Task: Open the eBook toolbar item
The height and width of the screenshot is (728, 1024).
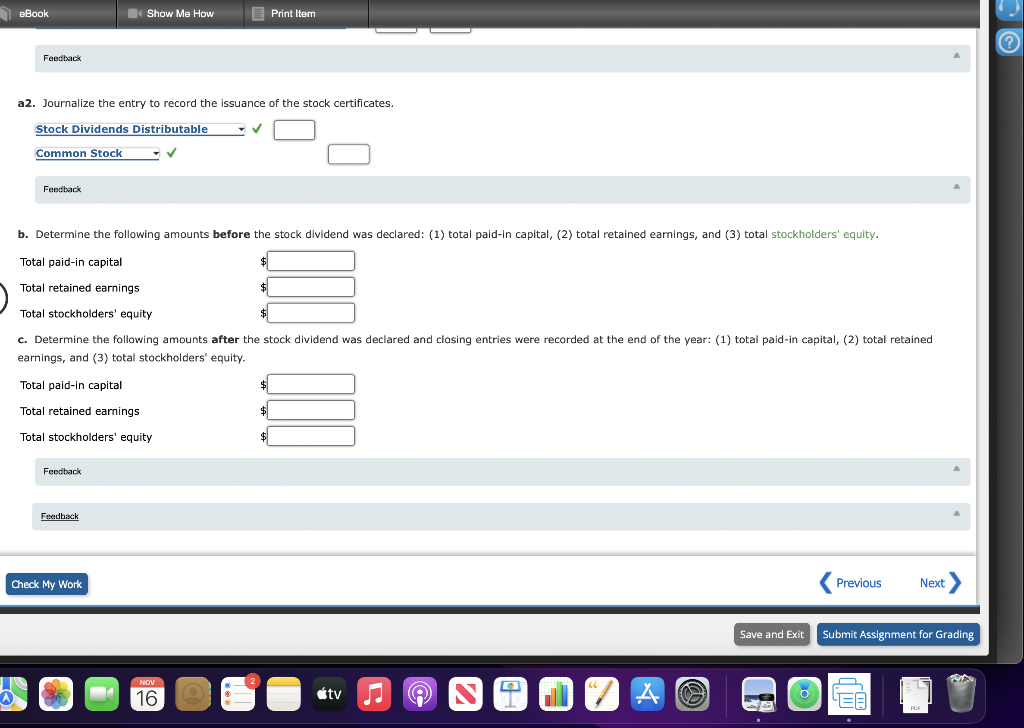Action: [25, 13]
